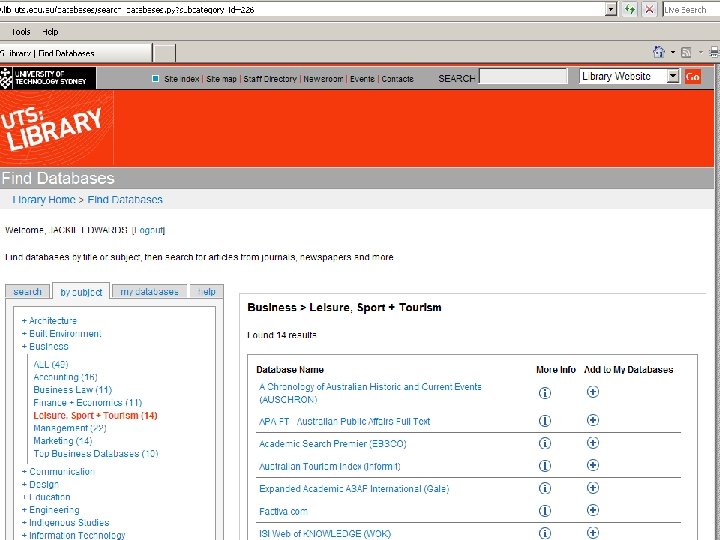Click the Logout link
The image size is (720, 540).
point(148,230)
